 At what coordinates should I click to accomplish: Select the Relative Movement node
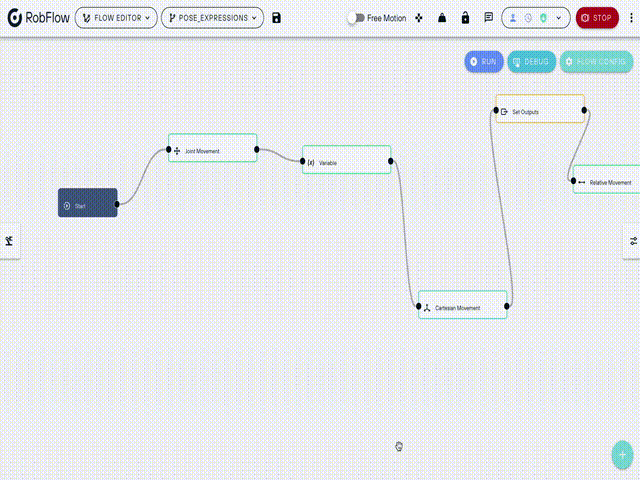[x=607, y=179]
